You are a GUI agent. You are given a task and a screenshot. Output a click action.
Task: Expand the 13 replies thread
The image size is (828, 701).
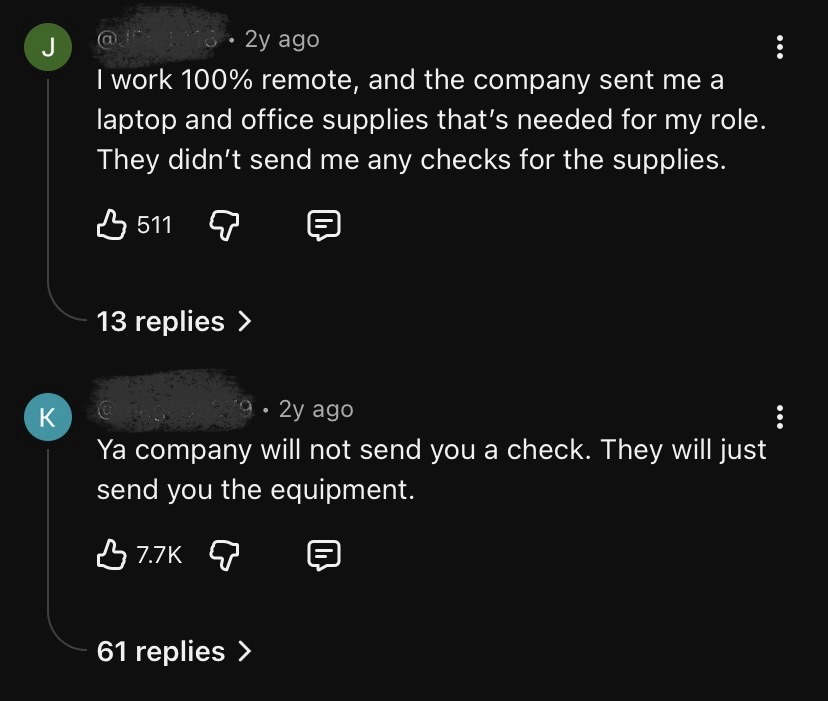point(173,321)
